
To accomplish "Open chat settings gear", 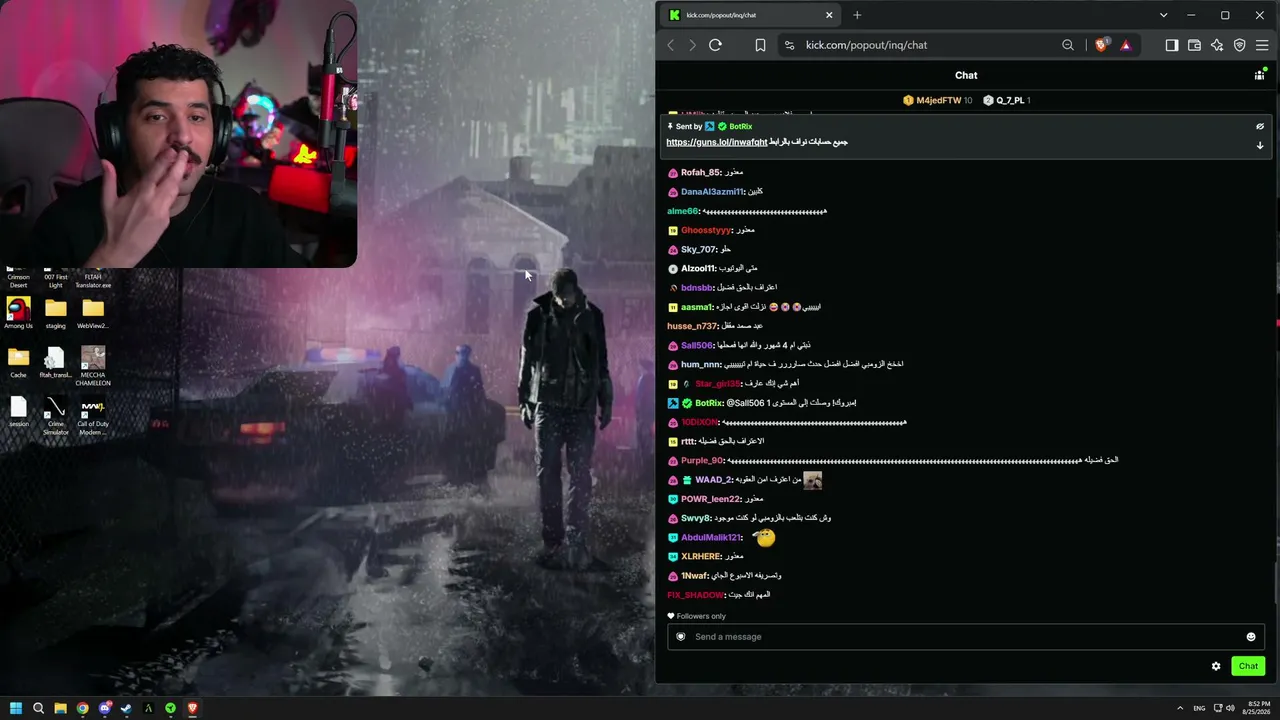I will point(1216,666).
